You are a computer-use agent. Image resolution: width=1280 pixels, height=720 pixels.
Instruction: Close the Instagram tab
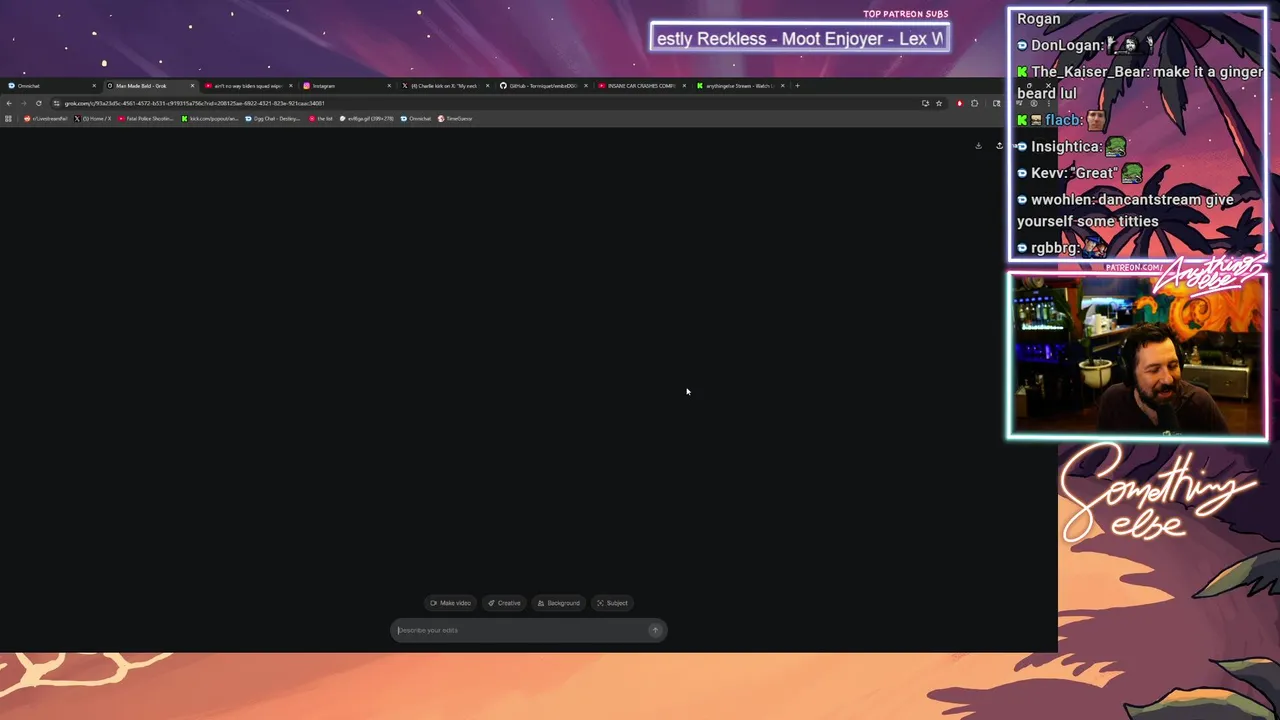coord(389,86)
